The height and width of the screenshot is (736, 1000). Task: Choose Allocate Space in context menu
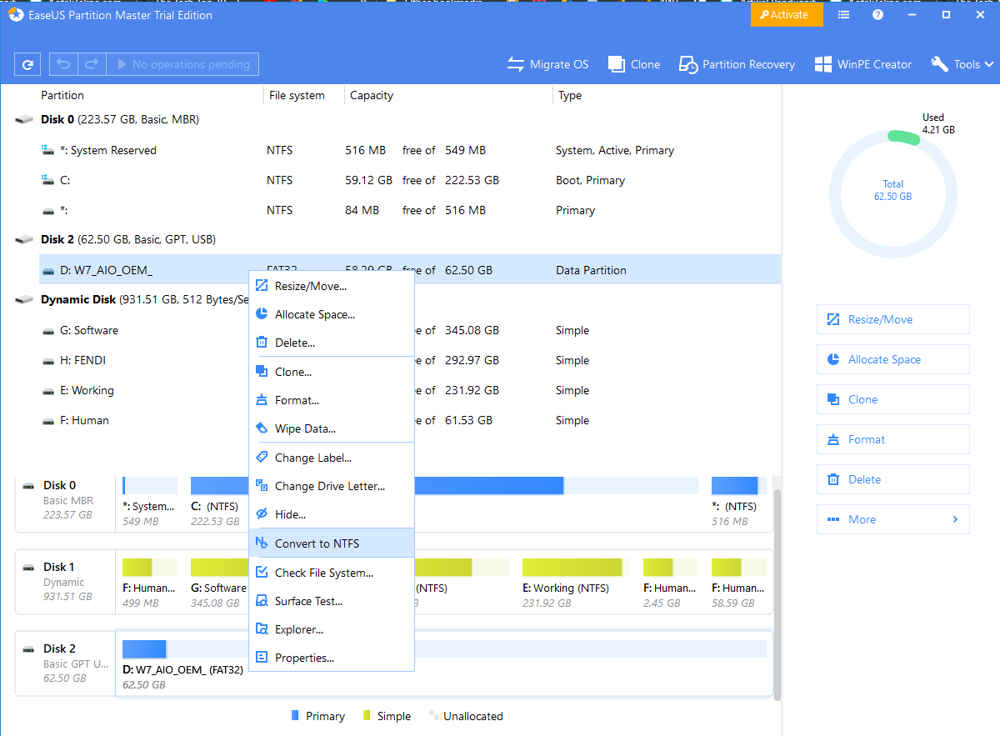pos(332,314)
